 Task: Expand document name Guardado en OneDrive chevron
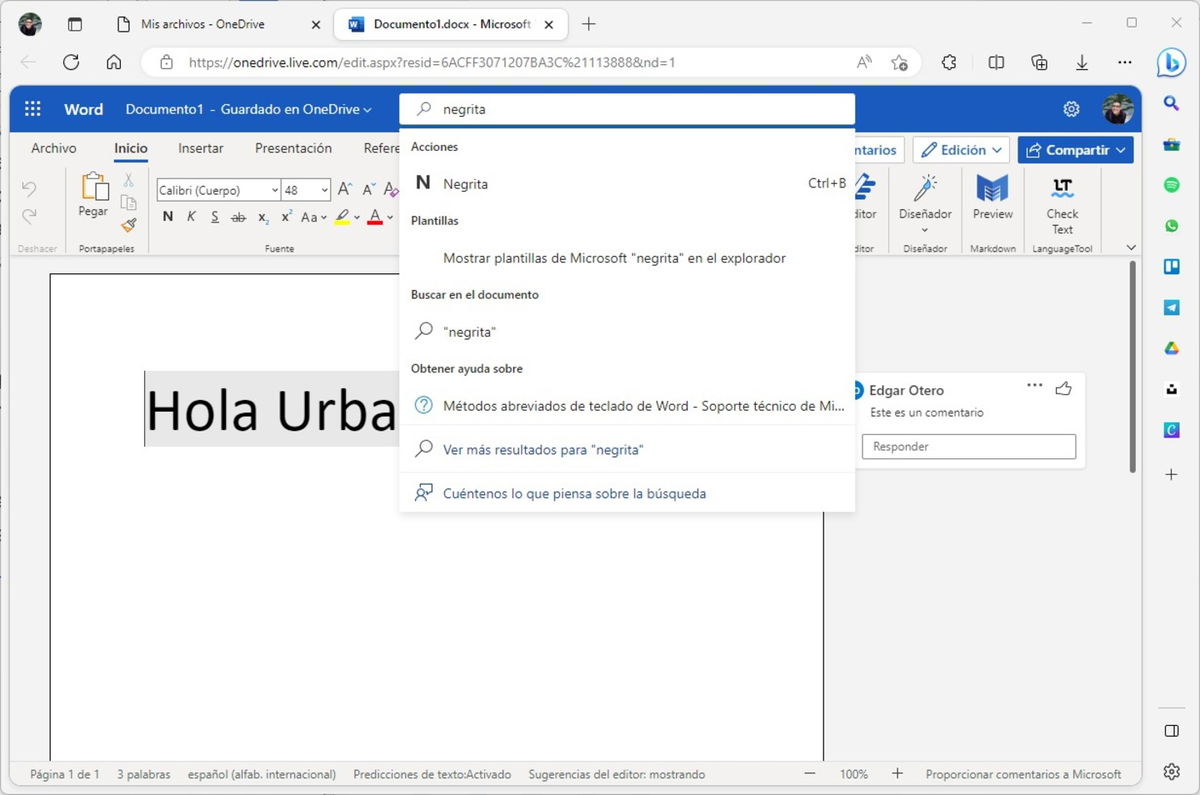click(368, 110)
